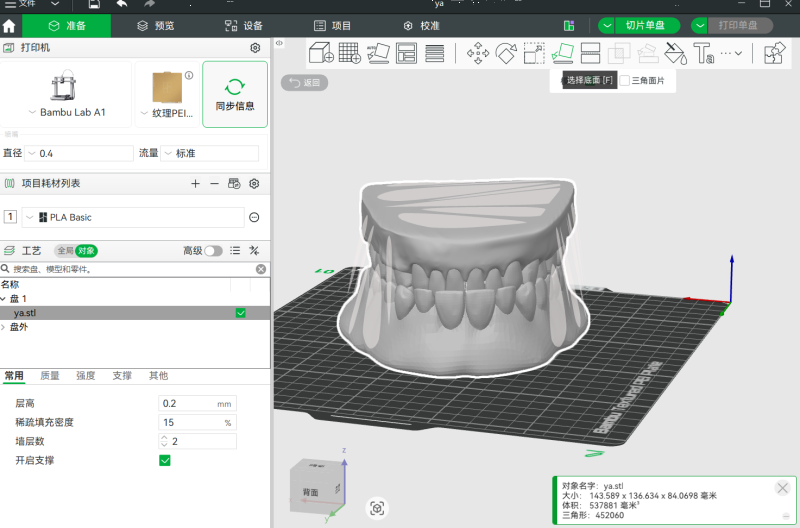Select the Move tool in toolbar
Screen dimensions: 800x528
point(478,53)
